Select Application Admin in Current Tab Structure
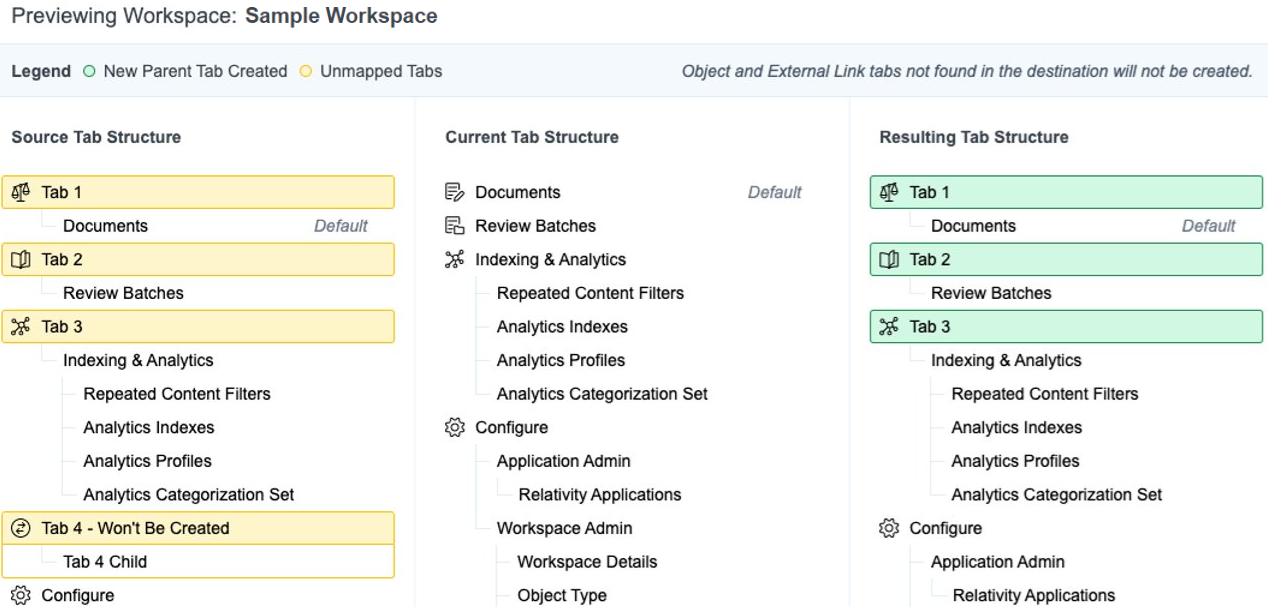Viewport: 1268px width, 607px height. [x=564, y=461]
